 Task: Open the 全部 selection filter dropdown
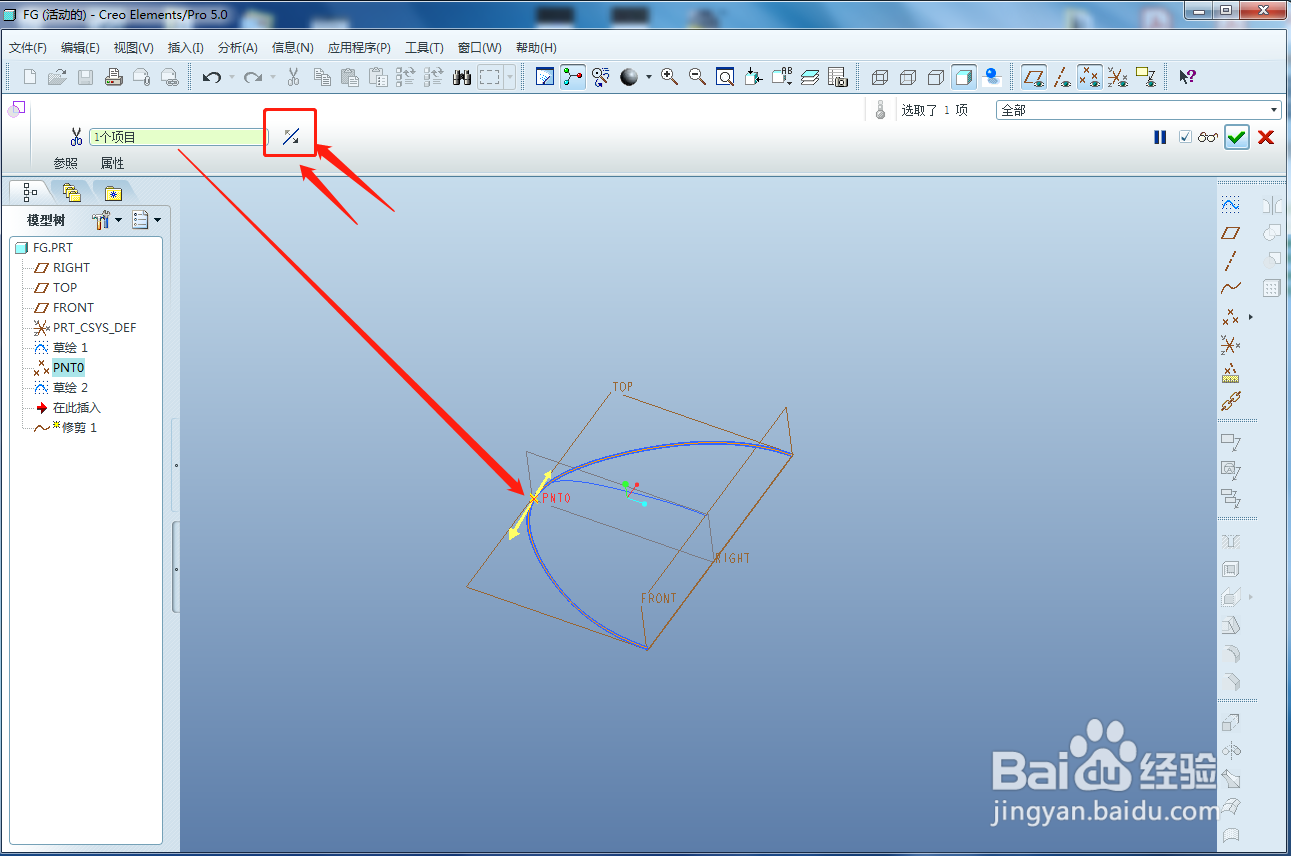pyautogui.click(x=1138, y=110)
